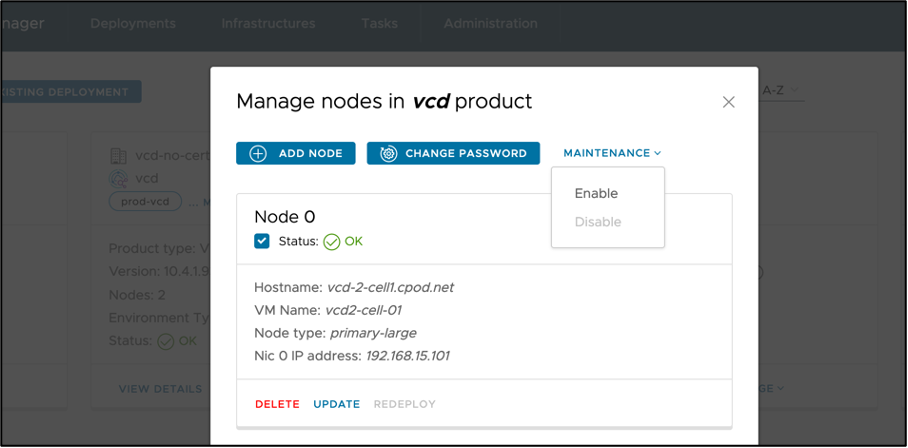
Task: Click the deployment card's Status OK check icon
Action: pos(165,341)
